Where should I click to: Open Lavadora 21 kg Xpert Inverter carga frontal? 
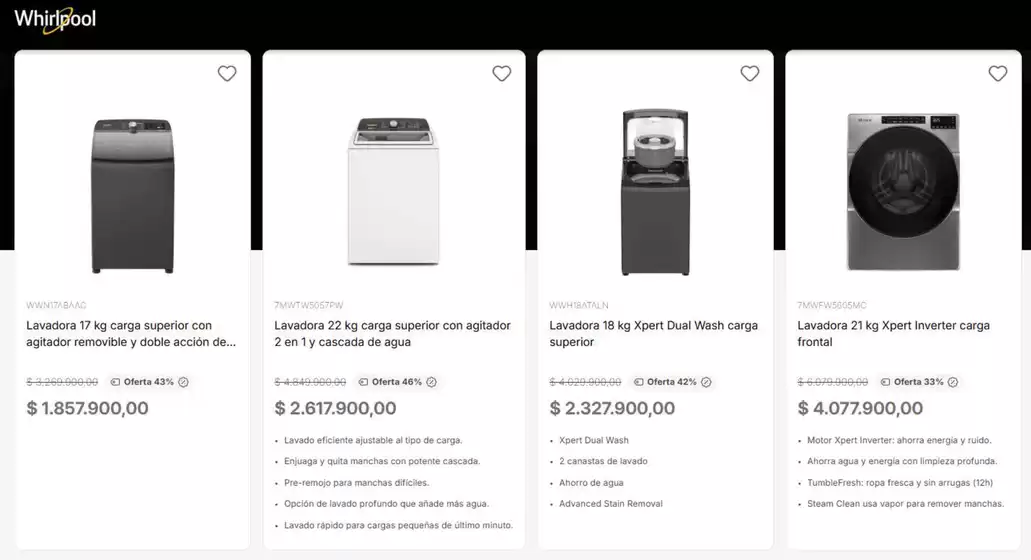click(893, 333)
